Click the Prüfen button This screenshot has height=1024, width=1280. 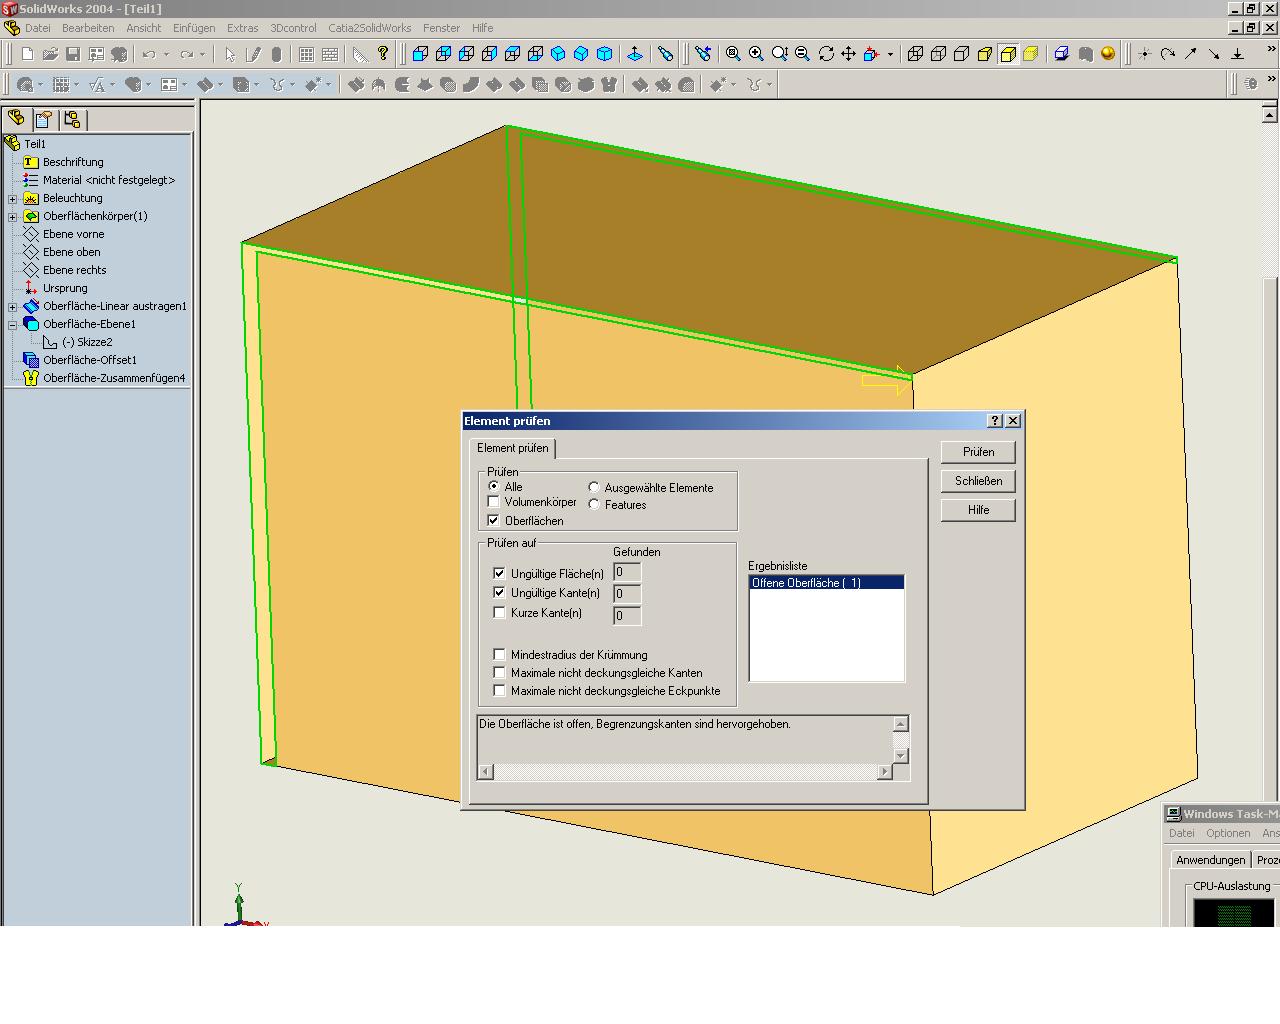[978, 452]
